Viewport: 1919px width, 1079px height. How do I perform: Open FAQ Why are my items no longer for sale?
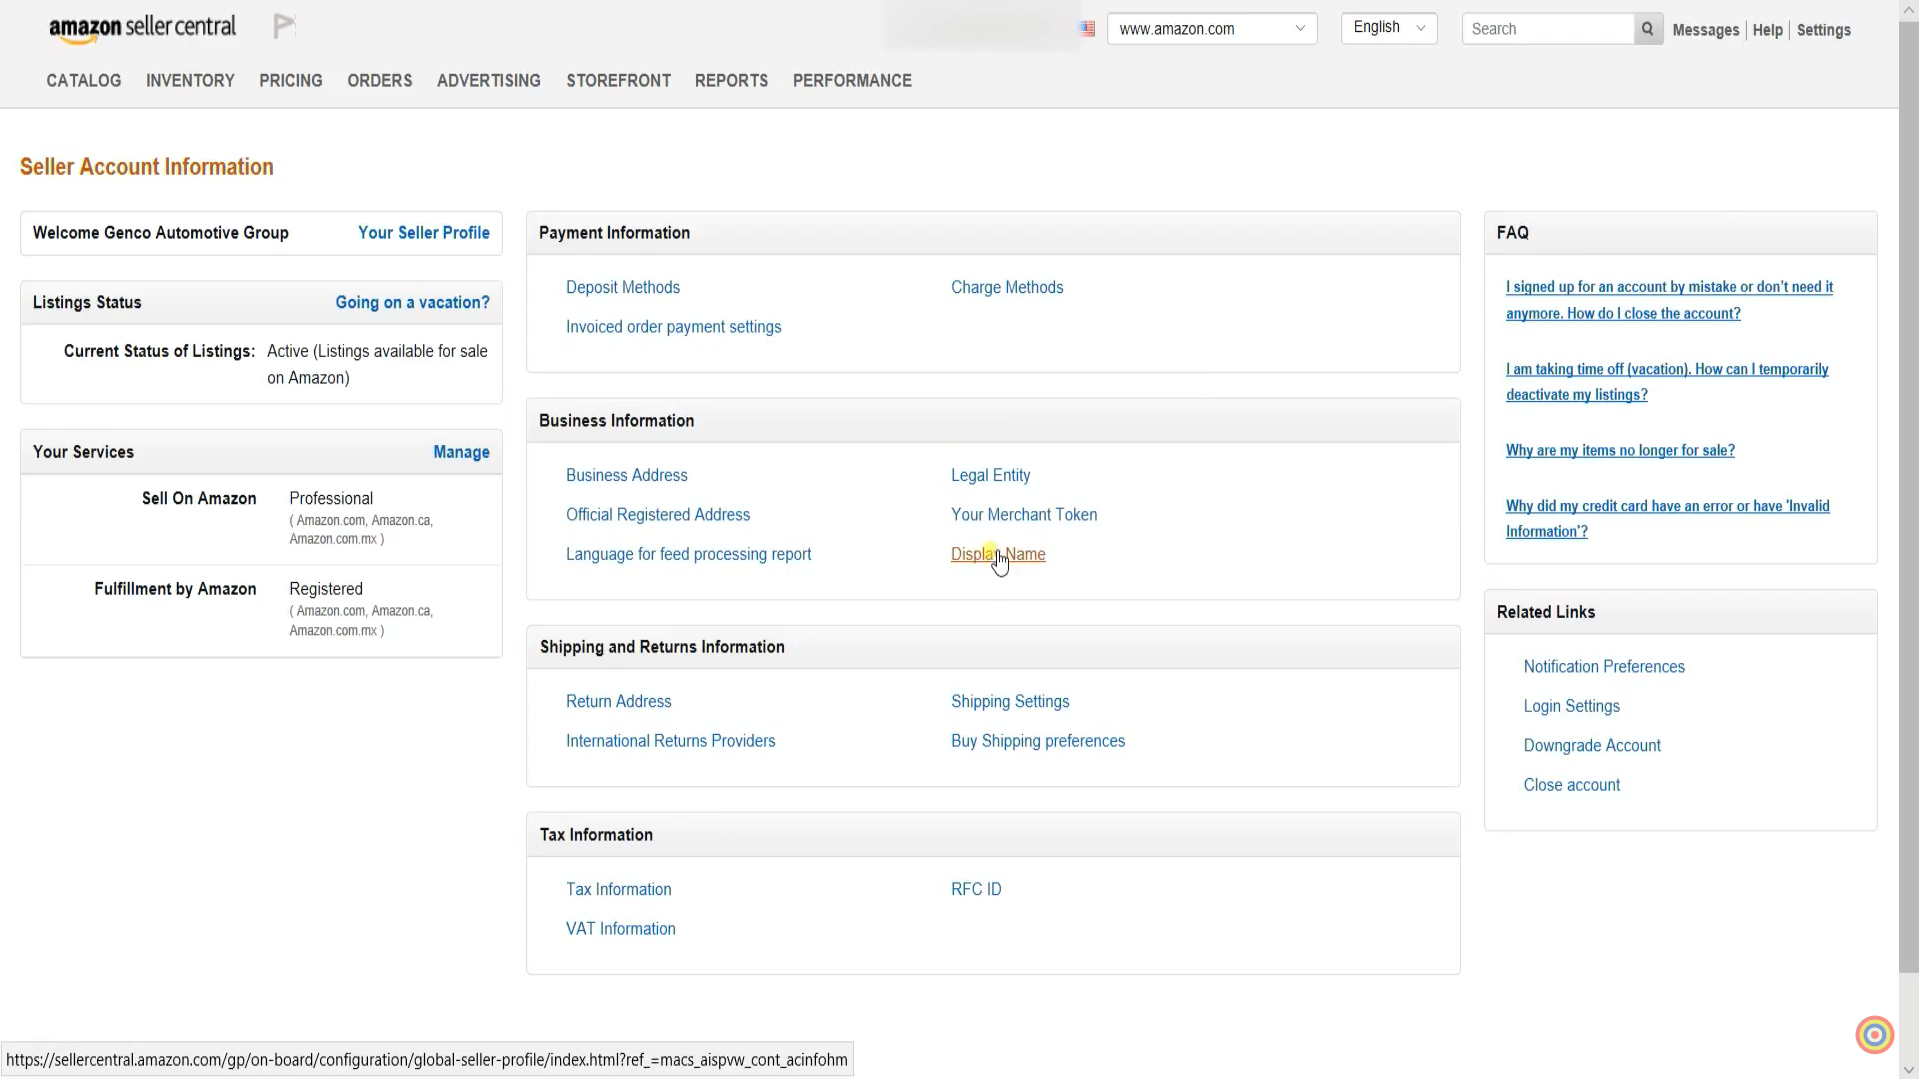pos(1620,451)
